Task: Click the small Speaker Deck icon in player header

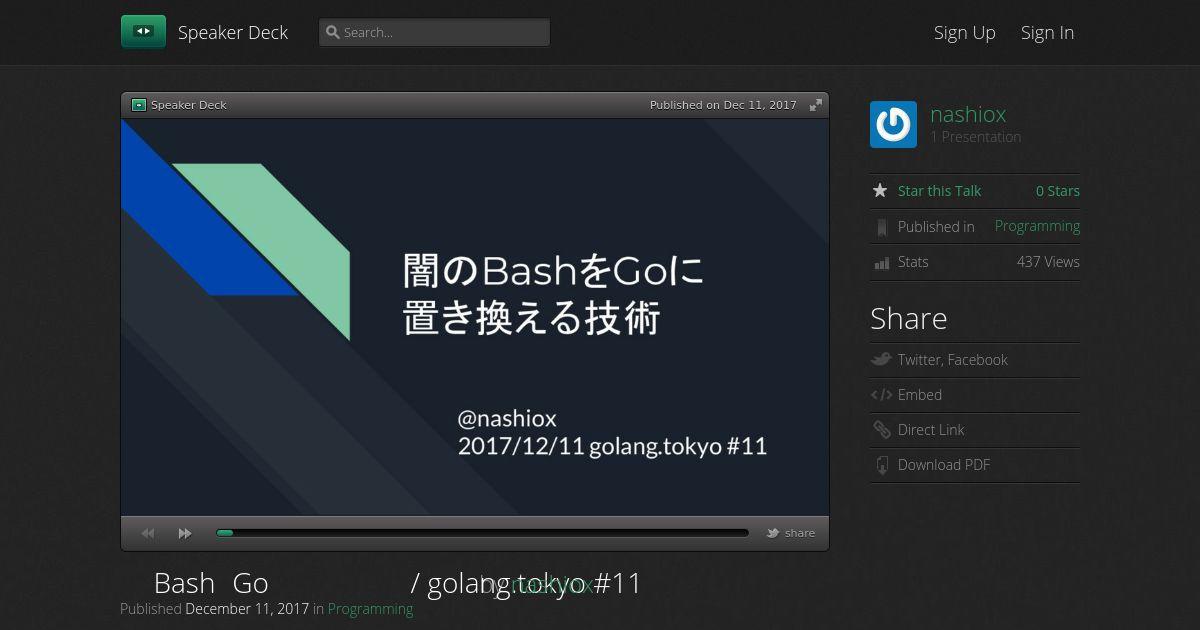Action: coord(139,105)
